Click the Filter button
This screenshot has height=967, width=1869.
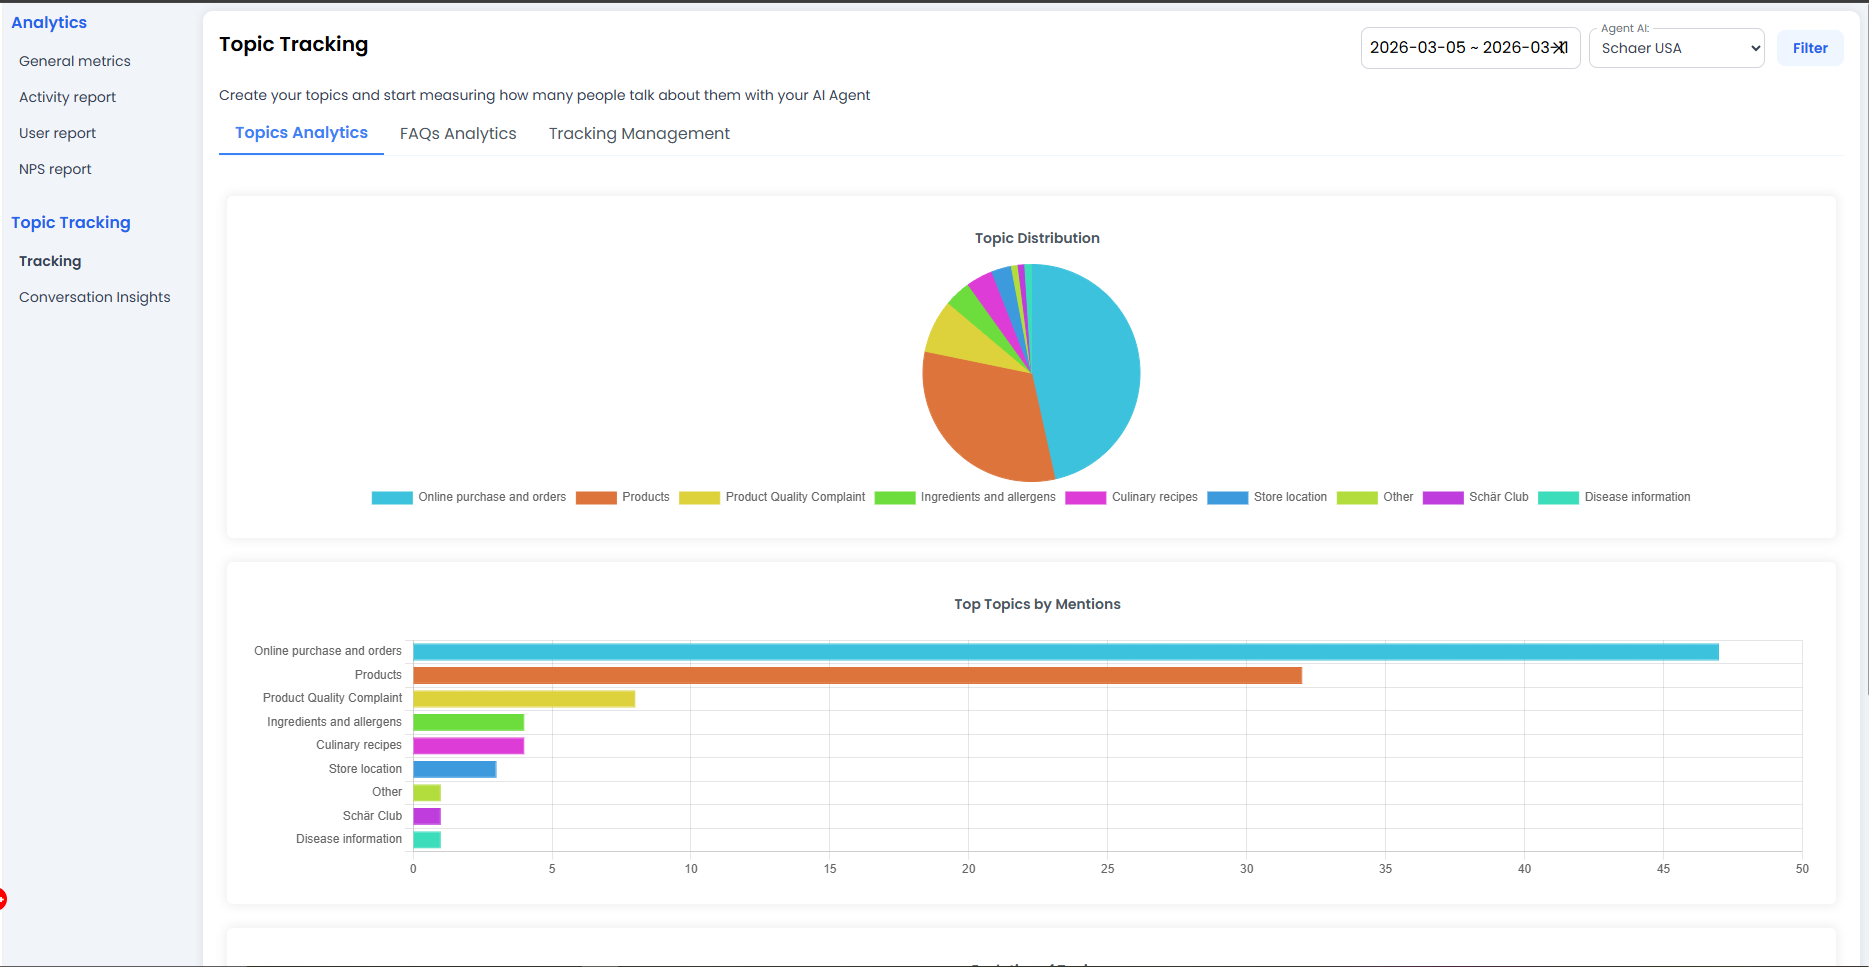pyautogui.click(x=1809, y=47)
